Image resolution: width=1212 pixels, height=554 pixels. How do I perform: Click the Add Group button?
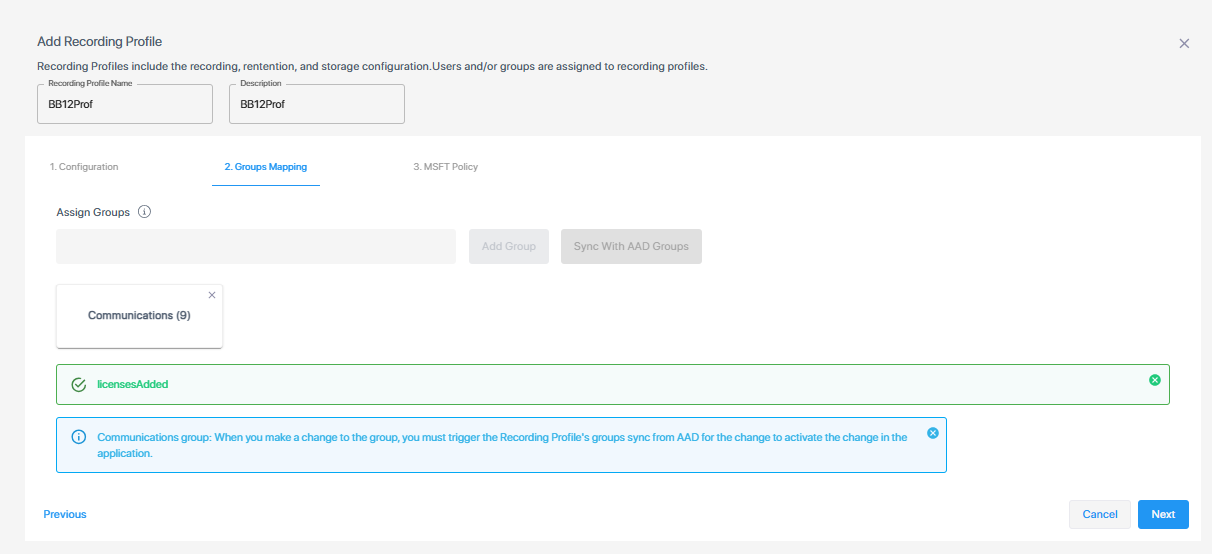click(509, 246)
